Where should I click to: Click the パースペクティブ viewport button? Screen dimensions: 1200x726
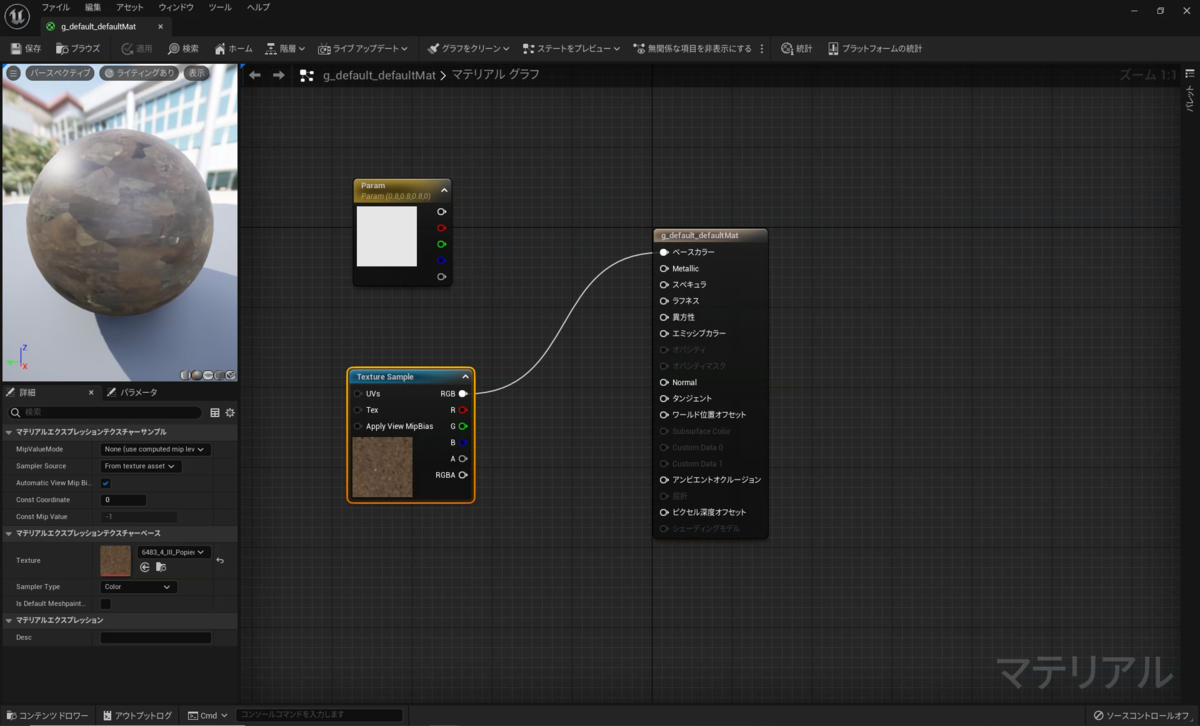coord(60,73)
